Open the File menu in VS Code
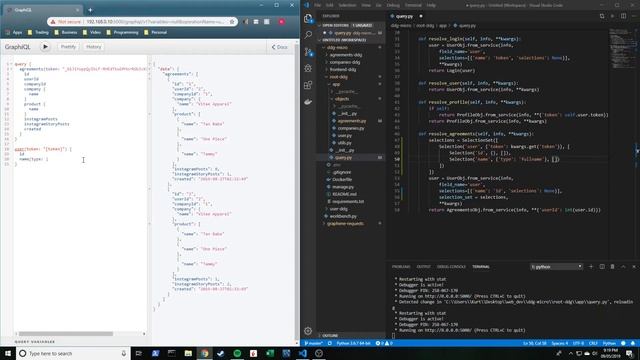The image size is (640, 360). click(318, 5)
